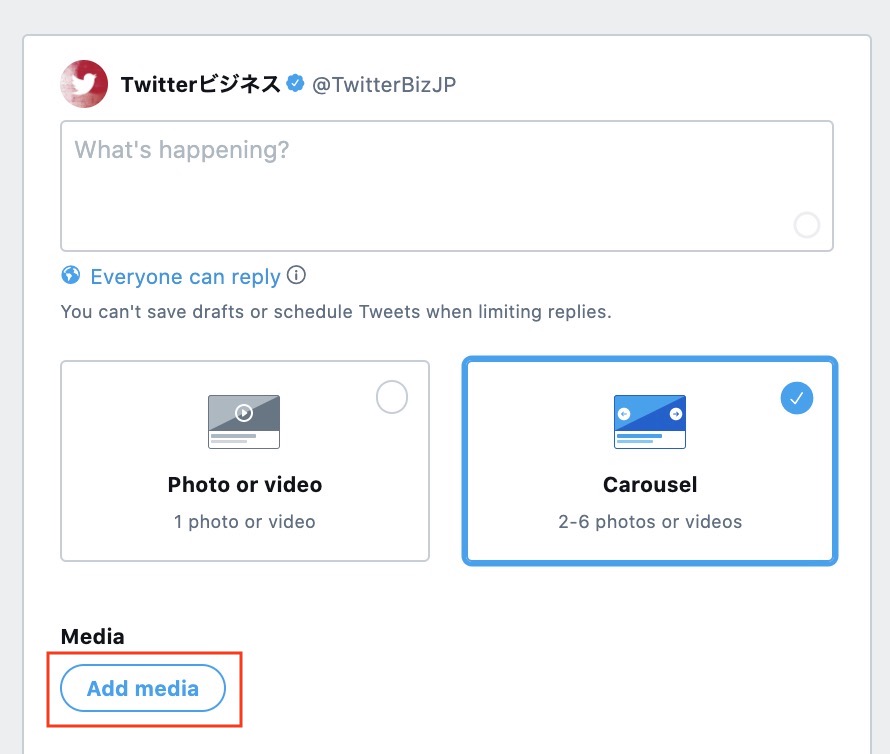Choose the Photo or video title label
Viewport: 890px width, 754px height.
(x=245, y=485)
